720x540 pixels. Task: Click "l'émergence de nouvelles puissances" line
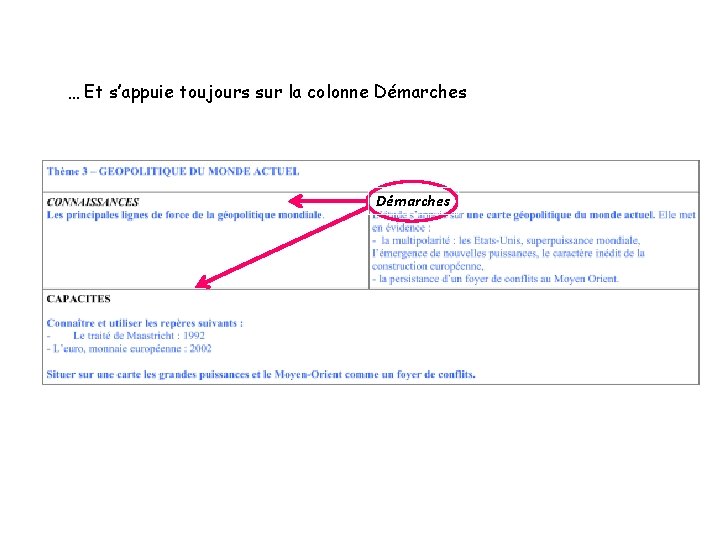[508, 253]
